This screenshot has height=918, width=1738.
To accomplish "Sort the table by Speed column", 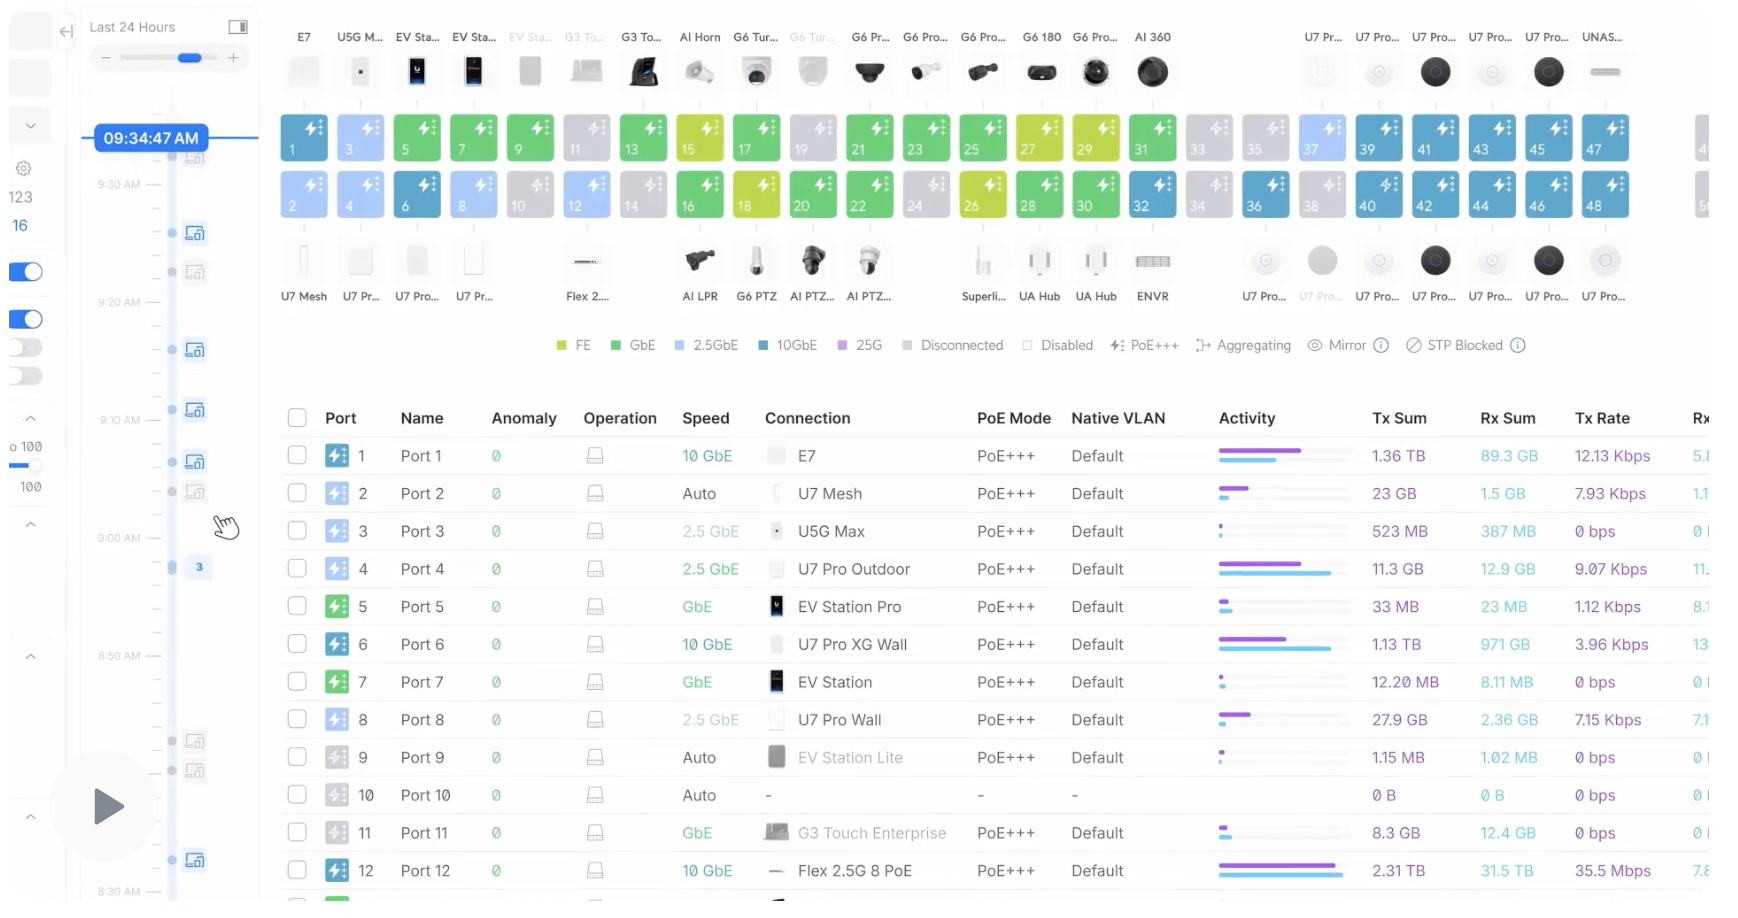I will [705, 418].
